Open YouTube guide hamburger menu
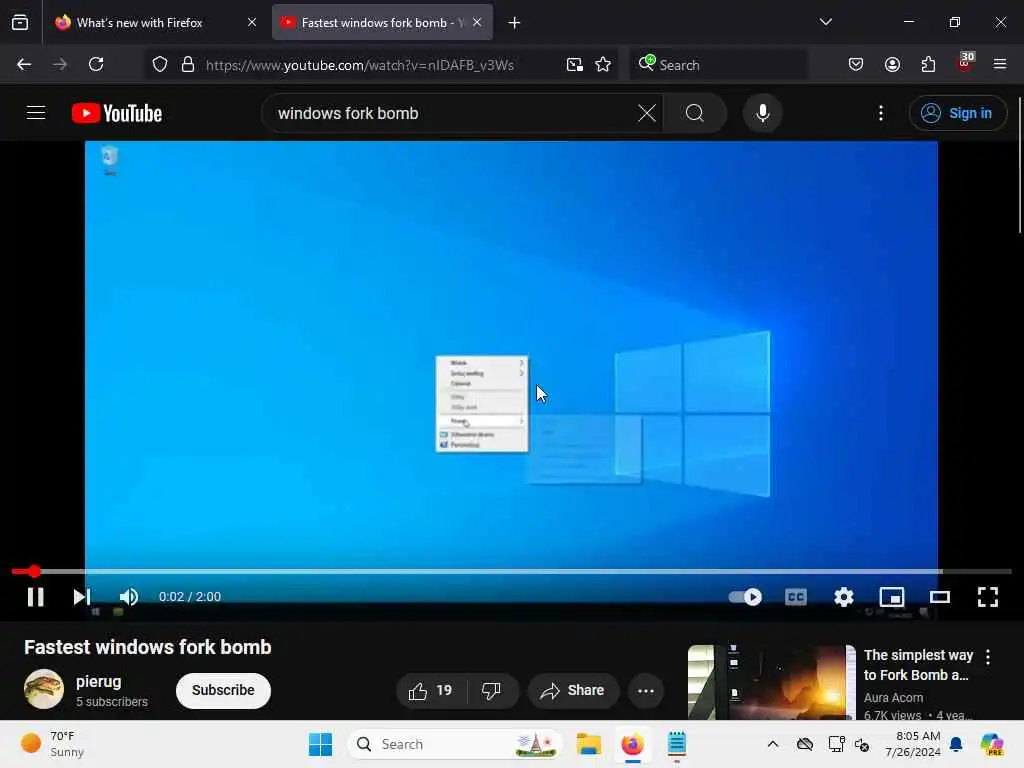Image resolution: width=1024 pixels, height=768 pixels. pyautogui.click(x=36, y=113)
